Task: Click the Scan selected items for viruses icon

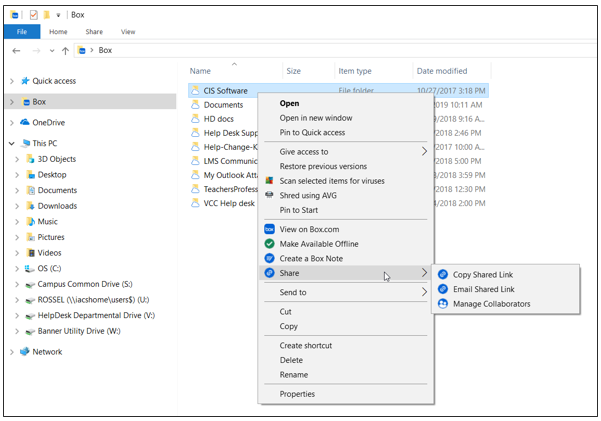Action: 269,181
